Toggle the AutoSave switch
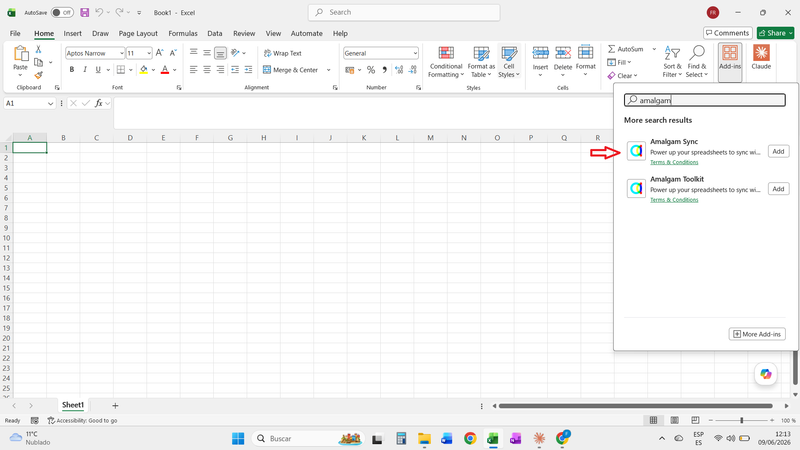 coord(62,12)
